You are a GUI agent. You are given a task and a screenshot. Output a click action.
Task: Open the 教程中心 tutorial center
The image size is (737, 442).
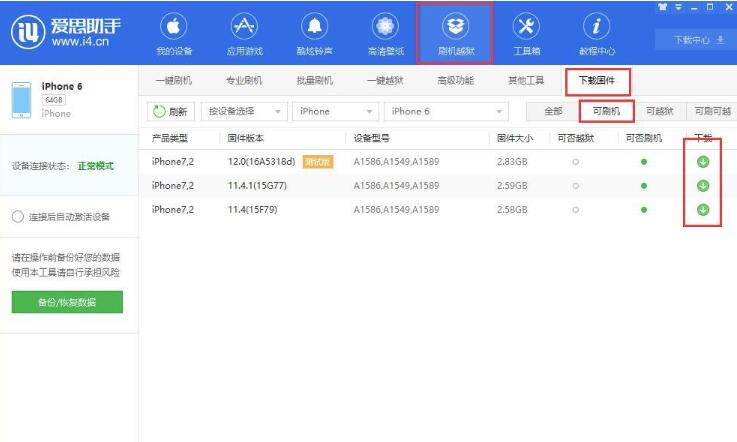[596, 34]
